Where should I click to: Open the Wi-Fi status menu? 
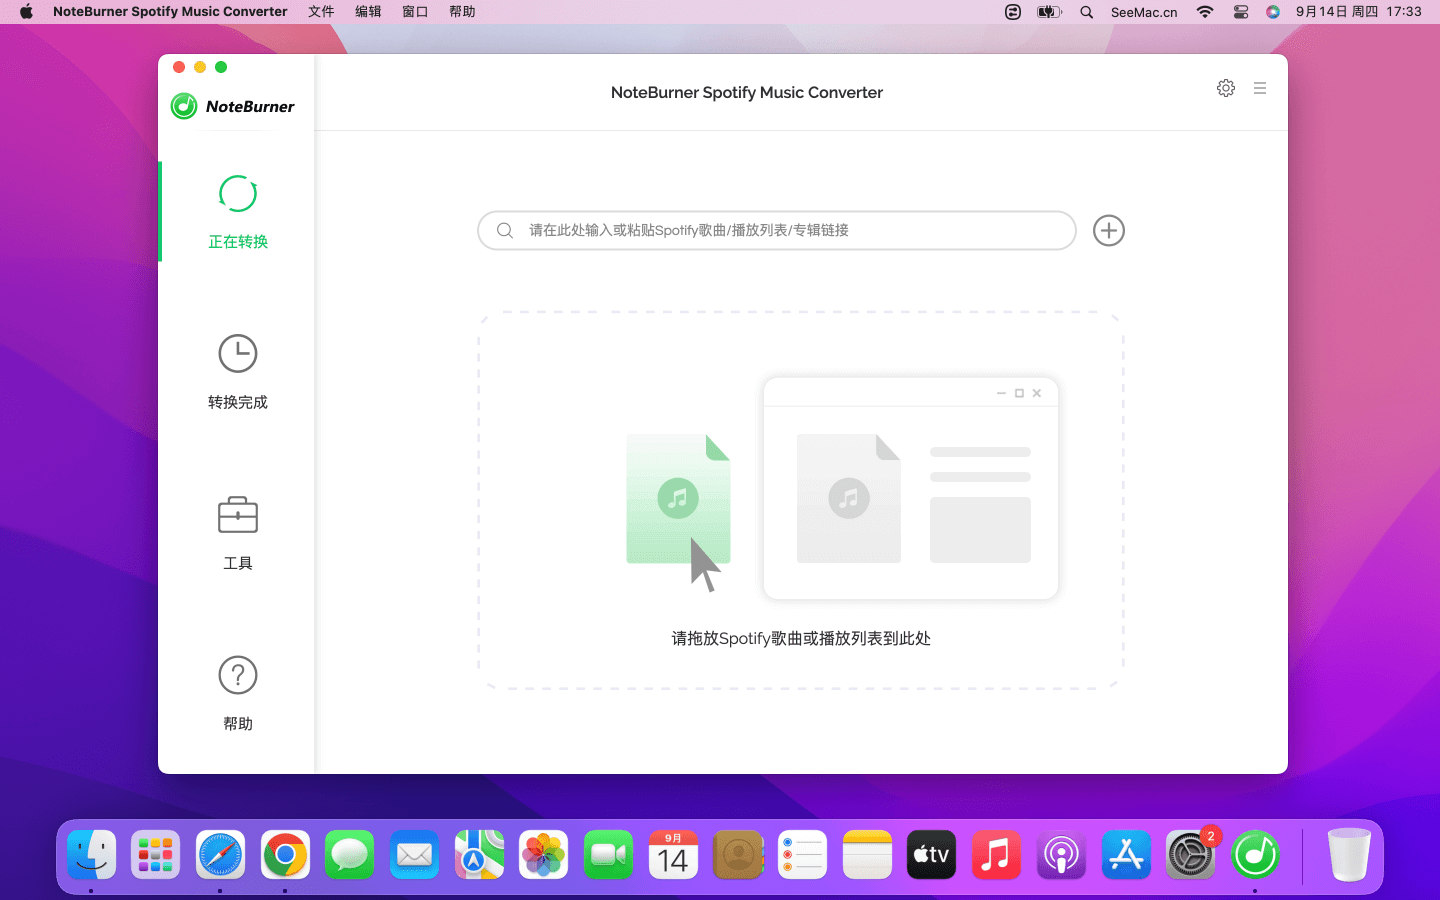pyautogui.click(x=1205, y=12)
